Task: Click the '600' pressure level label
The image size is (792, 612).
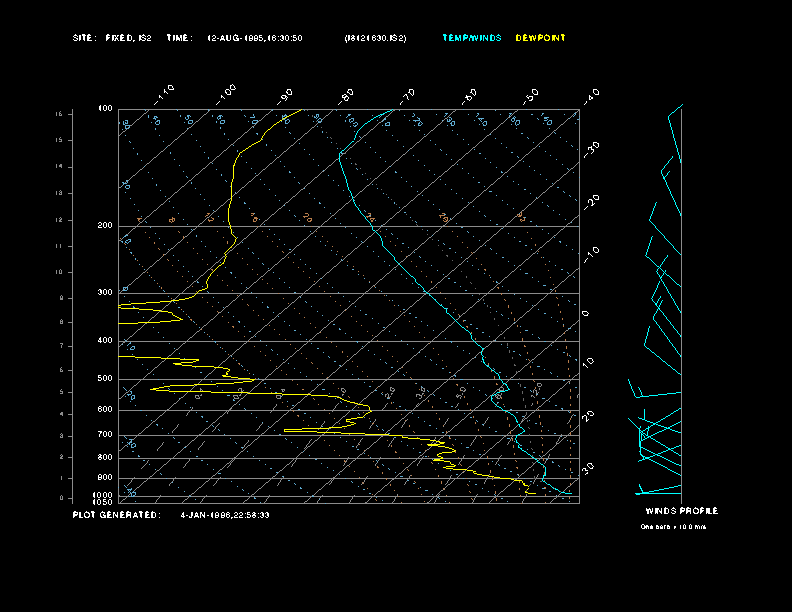Action: (105, 410)
